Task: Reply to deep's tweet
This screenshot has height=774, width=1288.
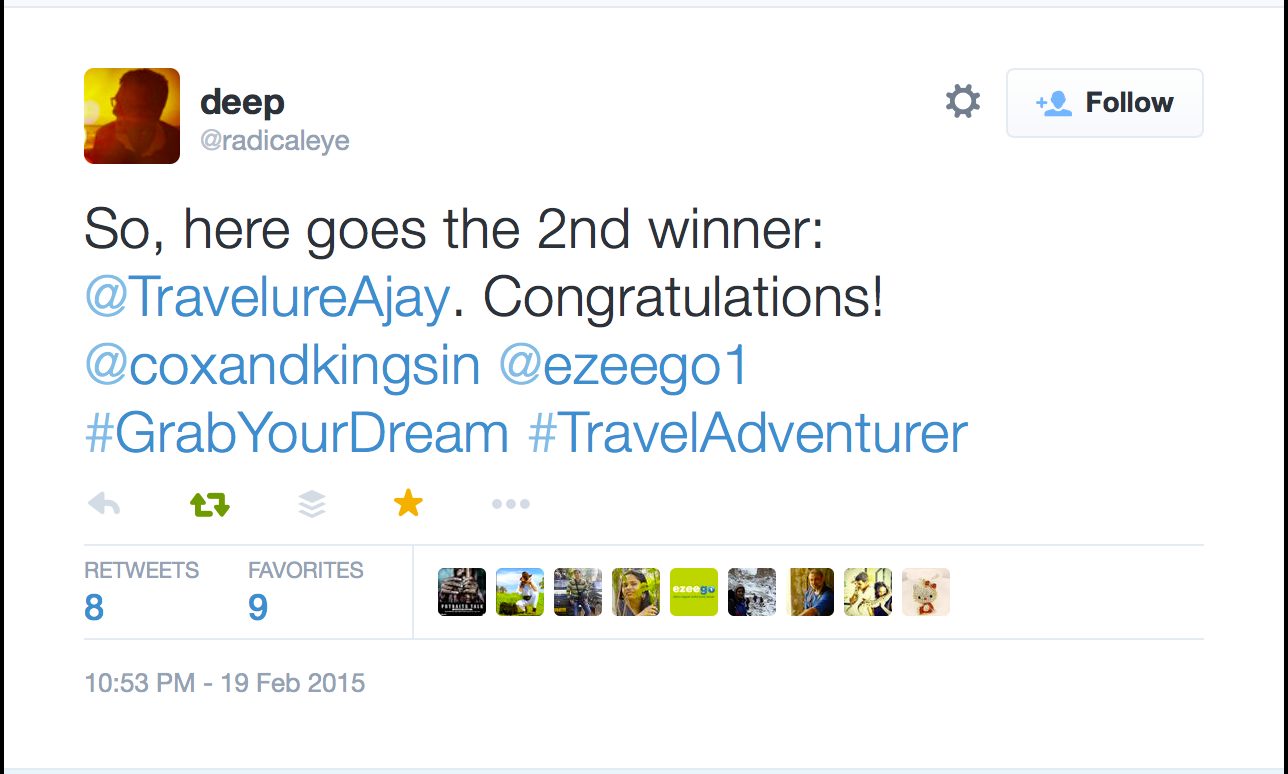Action: [104, 503]
